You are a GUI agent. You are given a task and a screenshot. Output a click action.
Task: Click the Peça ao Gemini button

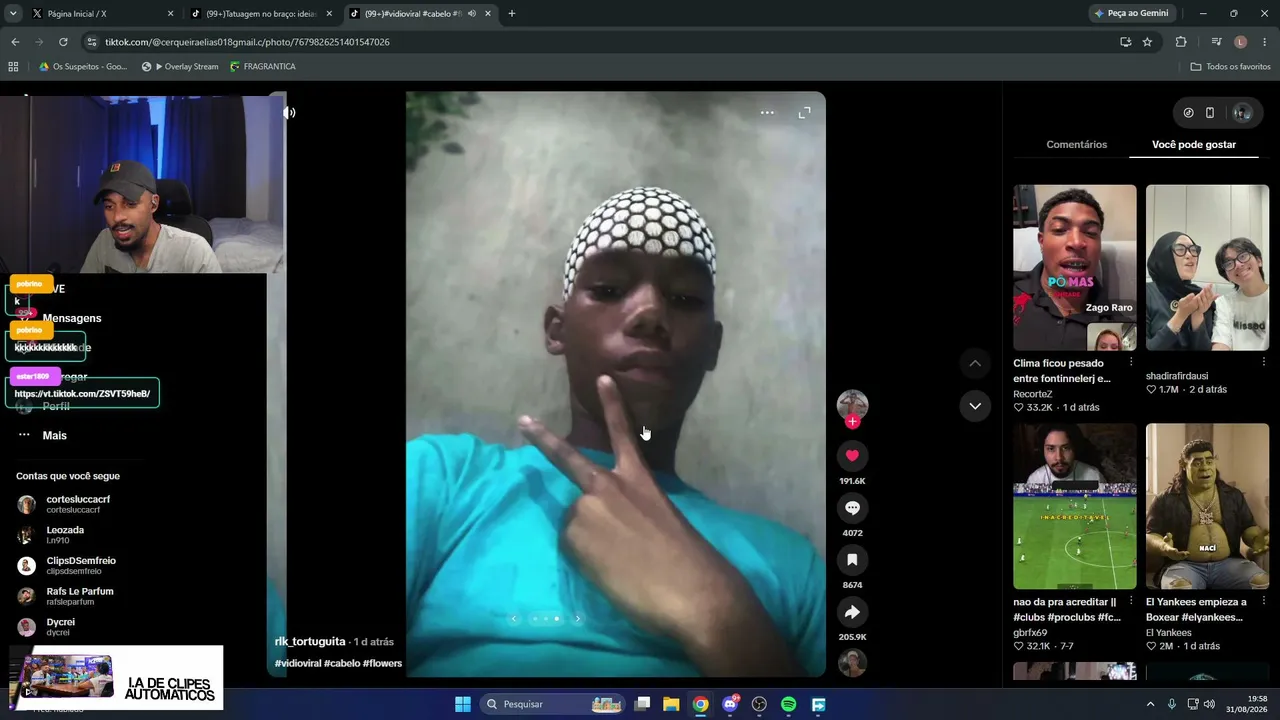[x=1131, y=14]
